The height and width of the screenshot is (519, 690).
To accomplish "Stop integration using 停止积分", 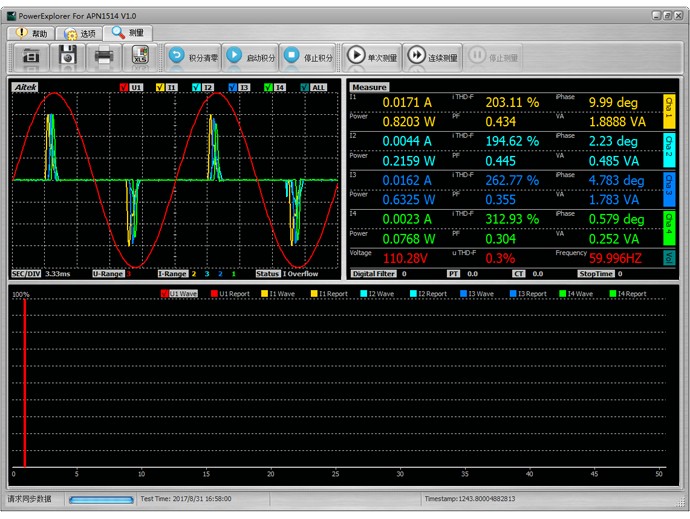I will click(308, 57).
